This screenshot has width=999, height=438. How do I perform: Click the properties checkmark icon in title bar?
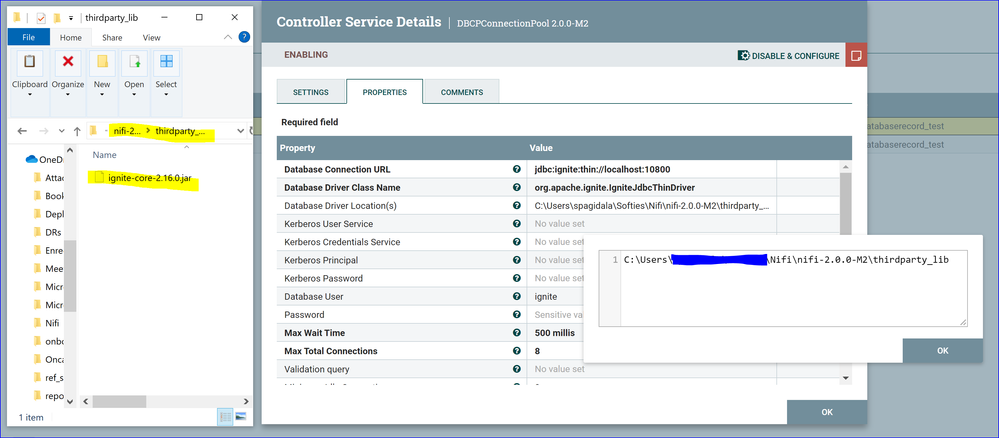click(x=41, y=18)
